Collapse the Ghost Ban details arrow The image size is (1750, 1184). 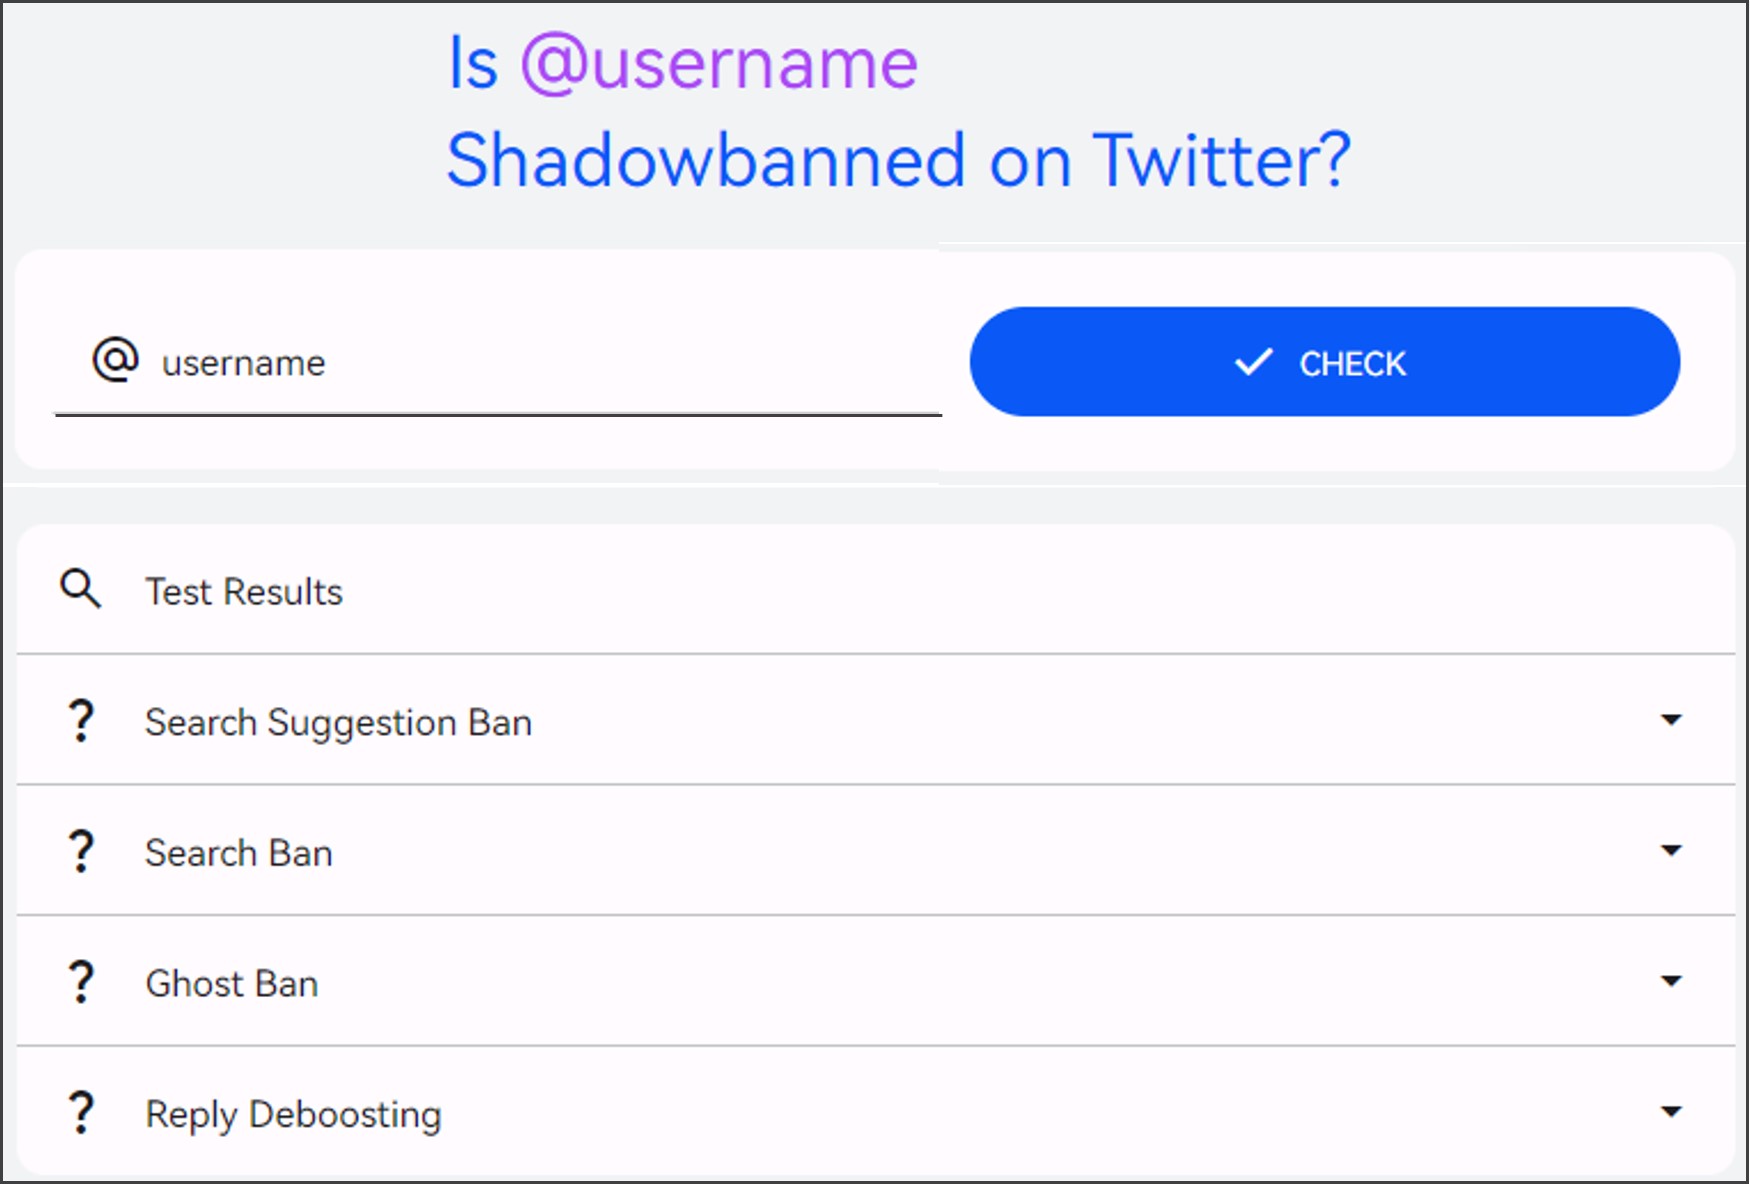[1672, 982]
